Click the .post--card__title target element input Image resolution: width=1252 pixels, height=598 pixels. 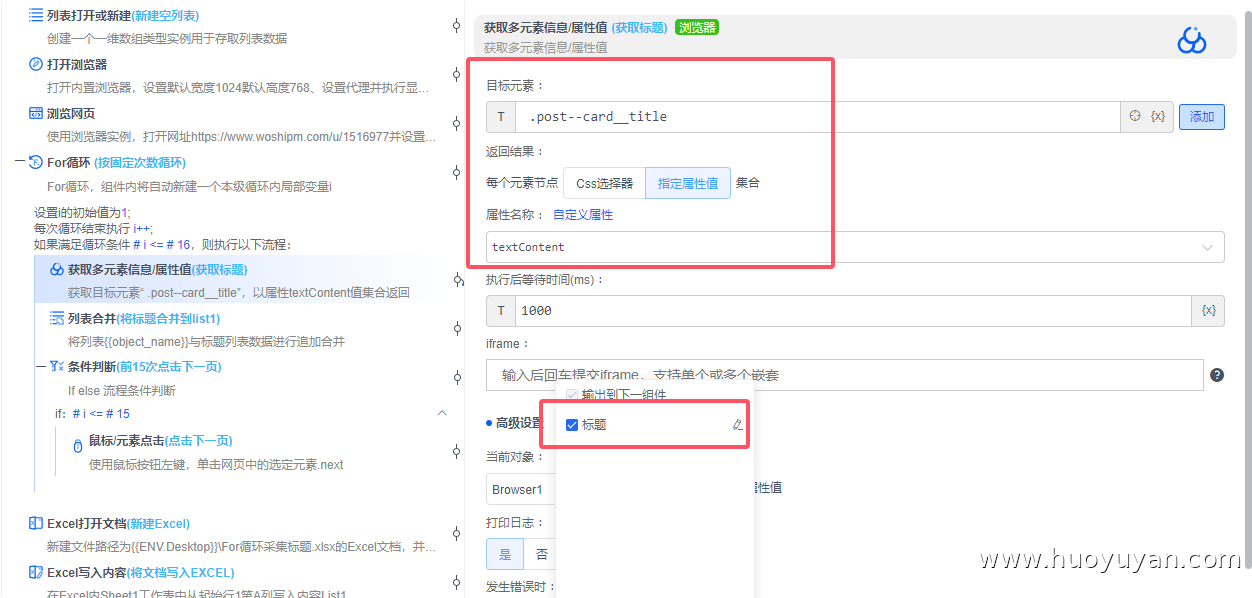tap(818, 117)
